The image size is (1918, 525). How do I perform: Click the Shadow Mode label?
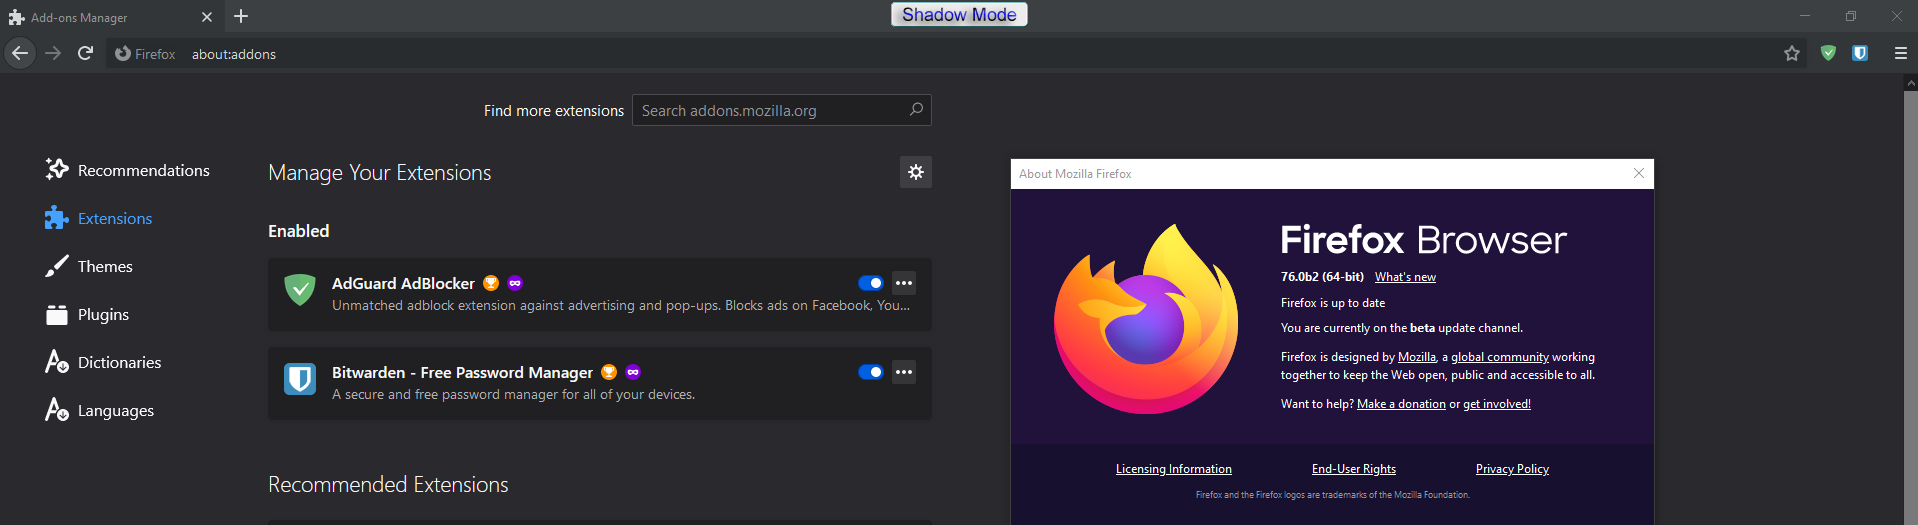tap(959, 14)
